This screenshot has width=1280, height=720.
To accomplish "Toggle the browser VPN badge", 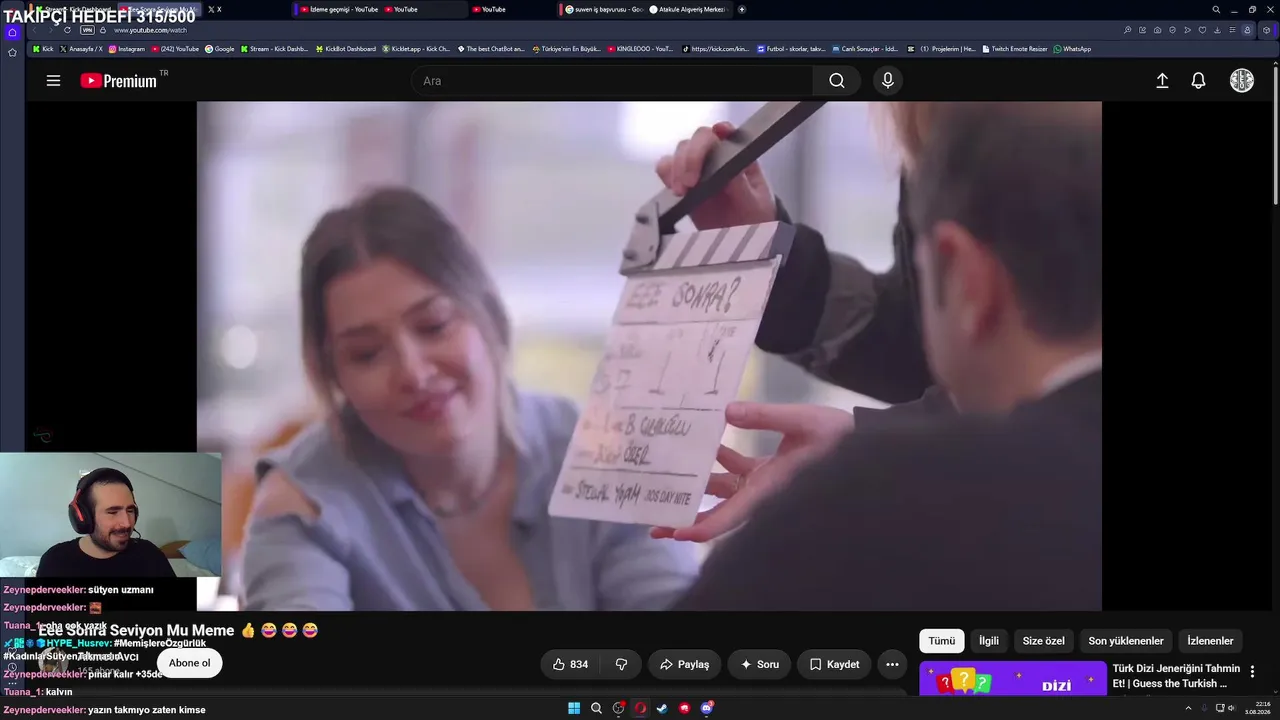I will click(x=87, y=30).
